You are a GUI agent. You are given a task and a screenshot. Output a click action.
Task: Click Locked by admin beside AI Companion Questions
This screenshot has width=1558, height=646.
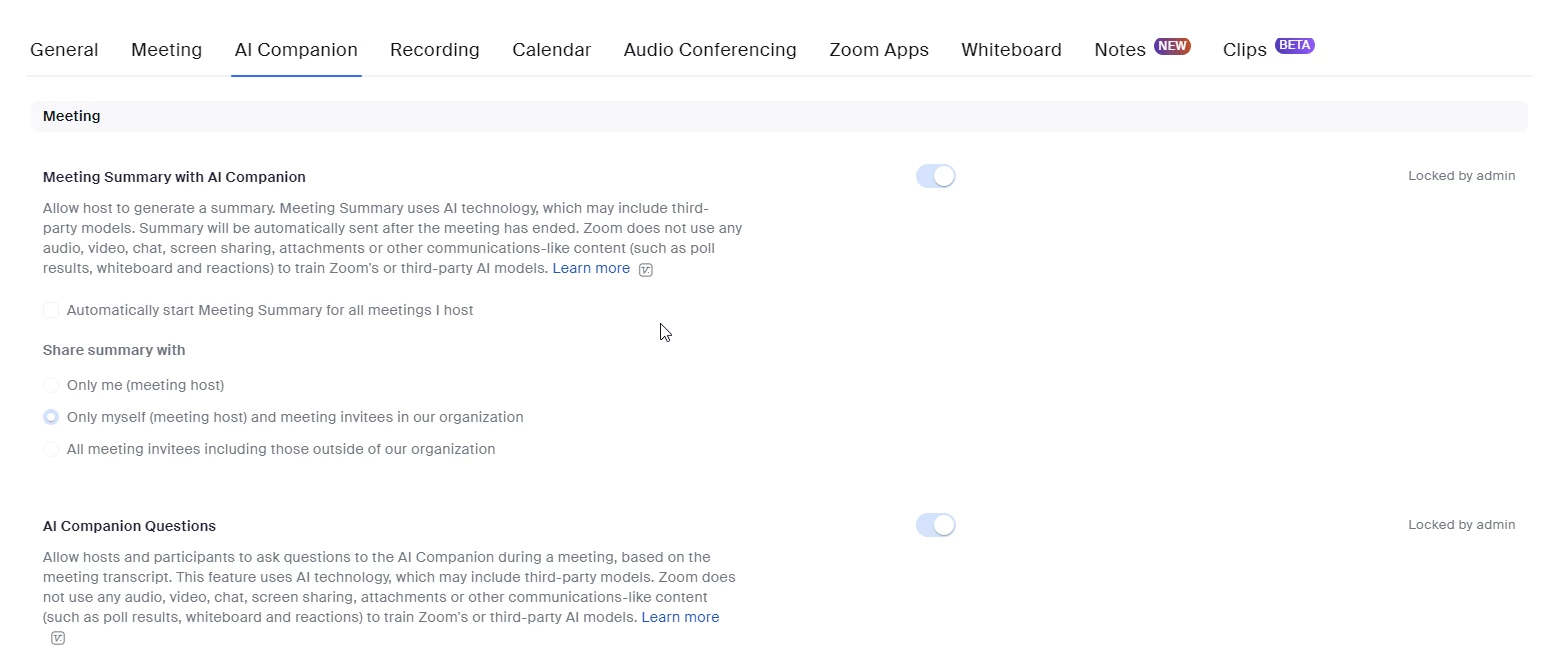point(1461,525)
